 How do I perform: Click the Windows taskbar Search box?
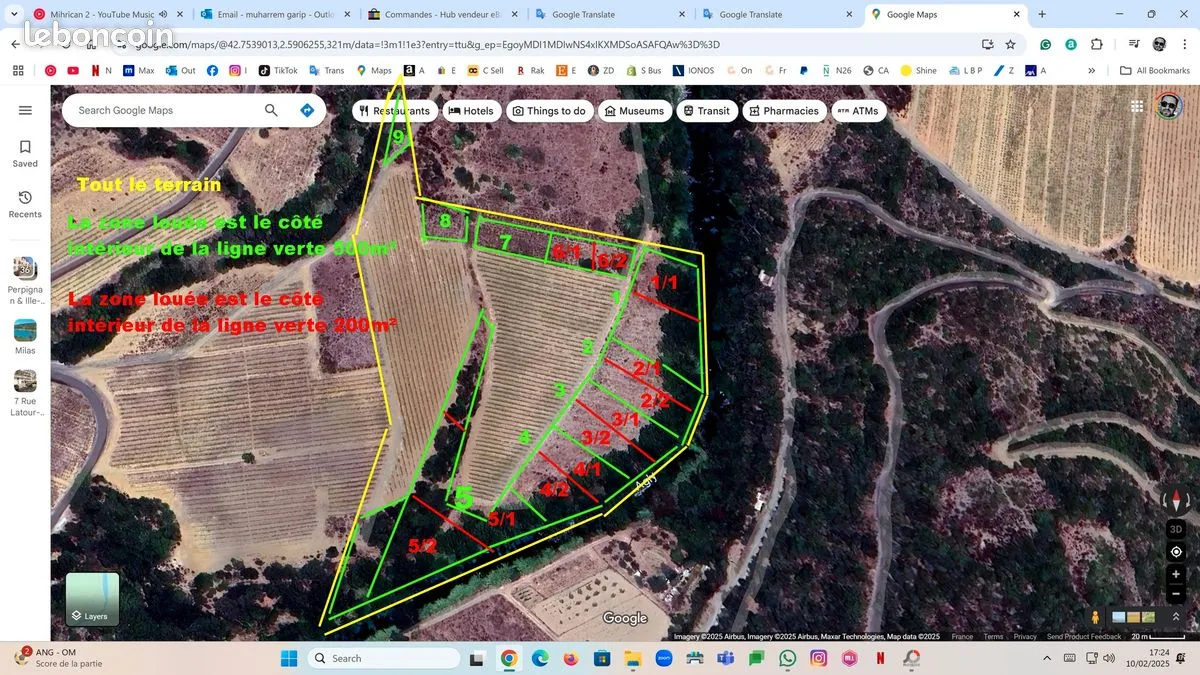384,658
